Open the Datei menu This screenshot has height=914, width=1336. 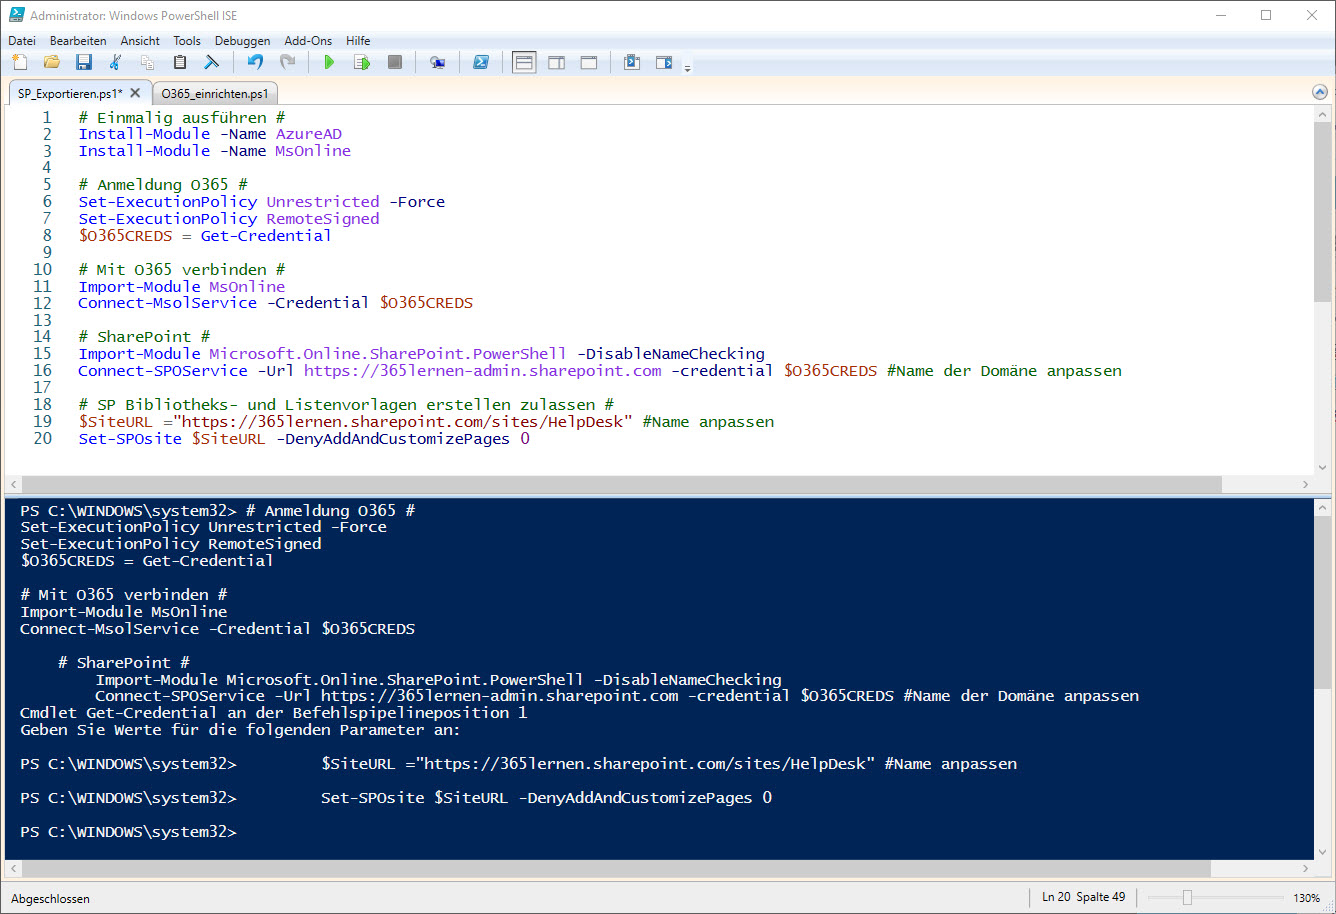pos(22,41)
